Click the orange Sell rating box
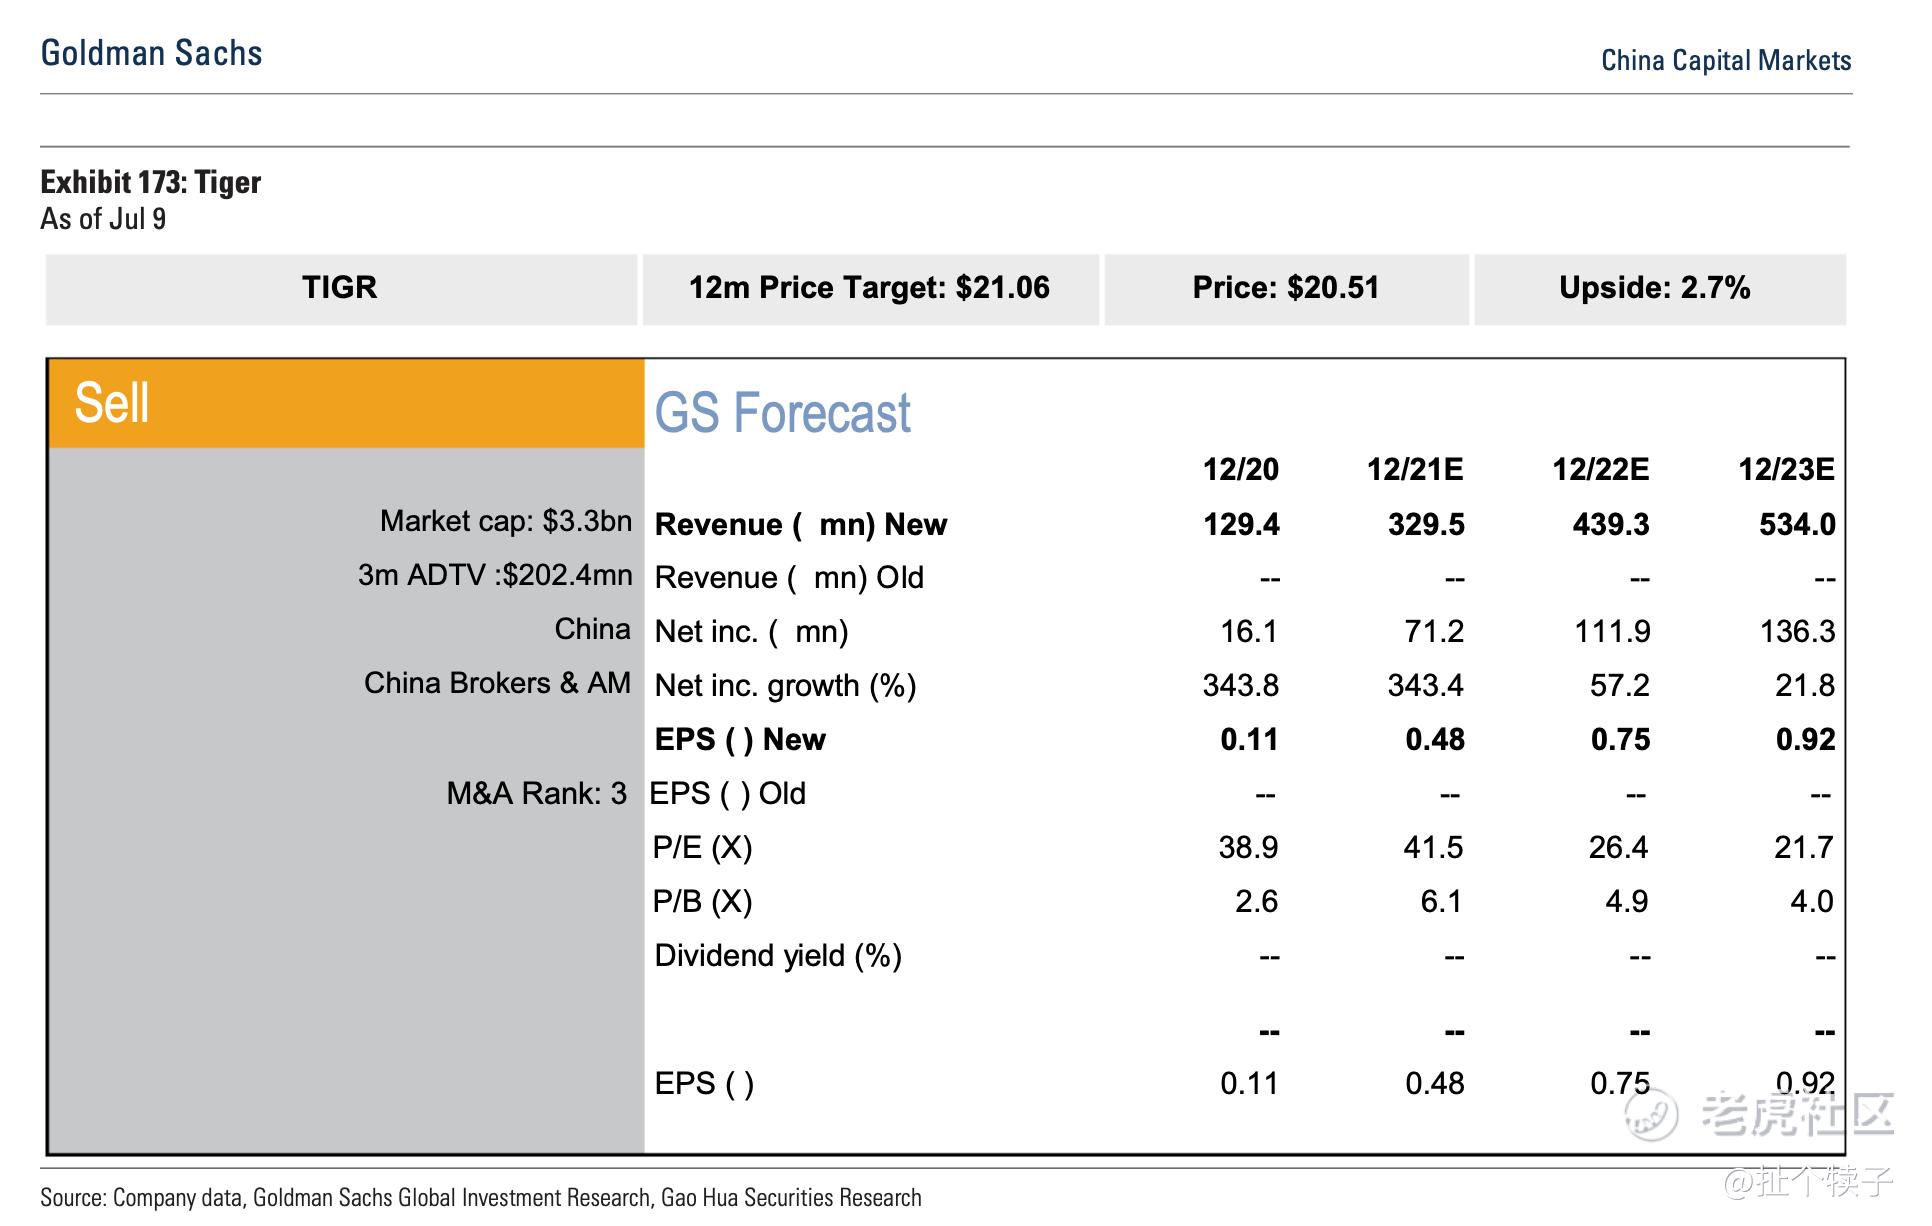The image size is (1932, 1226). pyautogui.click(x=346, y=404)
